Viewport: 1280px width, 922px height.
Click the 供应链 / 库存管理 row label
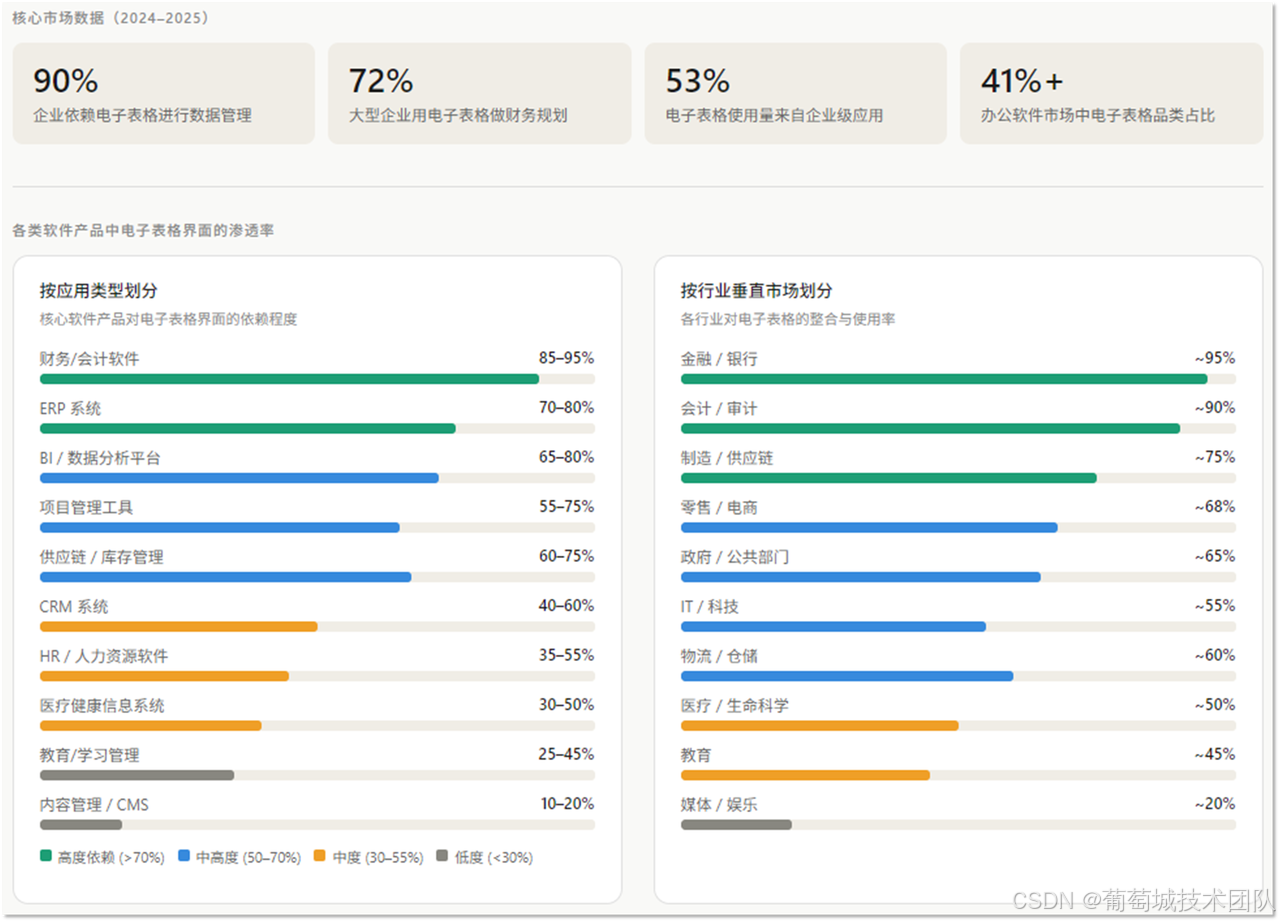[x=102, y=557]
